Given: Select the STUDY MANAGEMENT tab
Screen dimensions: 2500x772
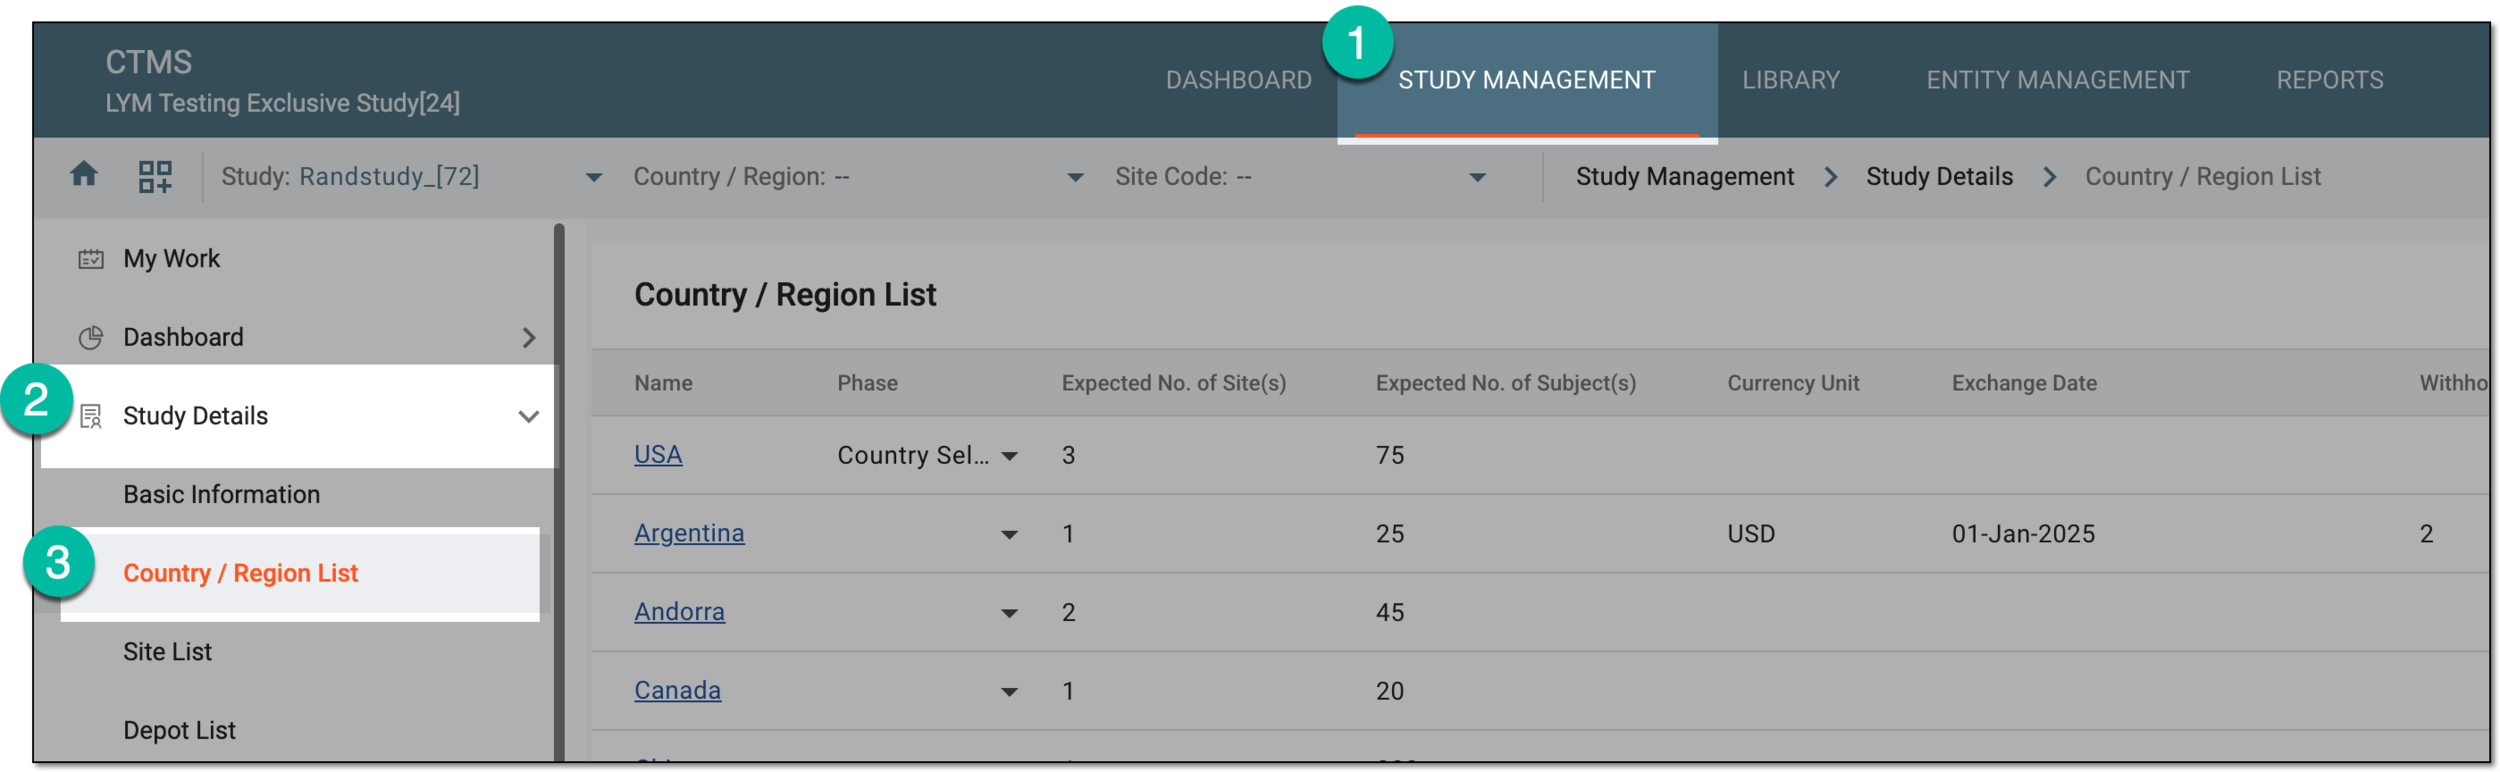Looking at the screenshot, I should point(1526,80).
